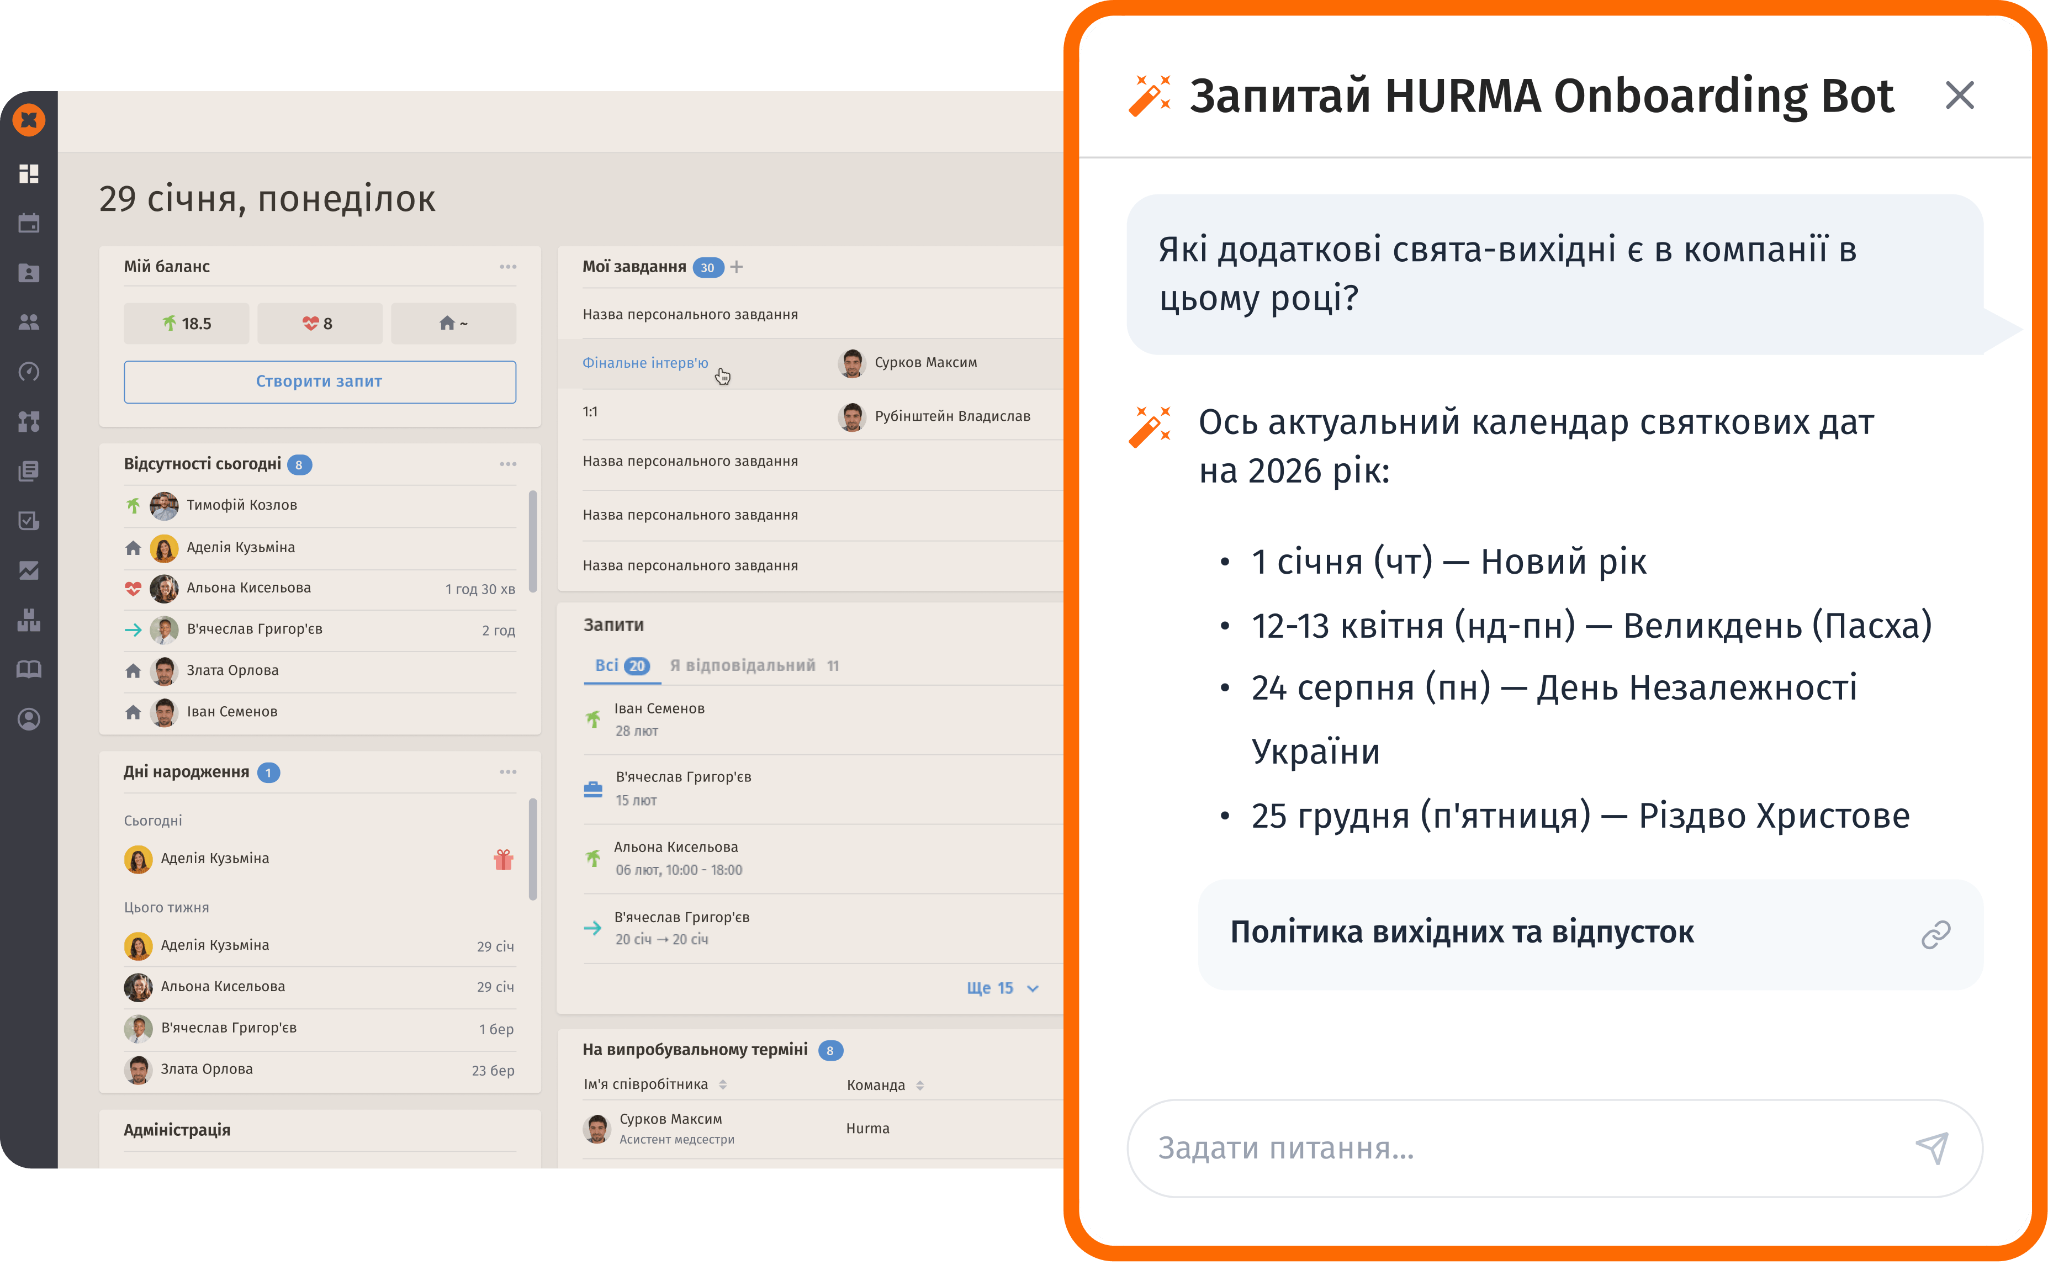Expand the Ще 15 requests list
The image size is (2048, 1262).
(1002, 988)
